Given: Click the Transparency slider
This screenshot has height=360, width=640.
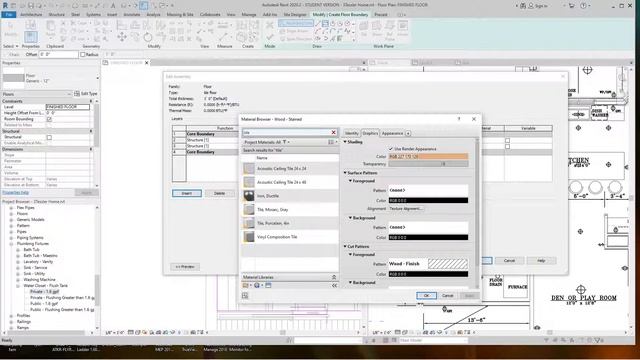Looking at the screenshot, I should click(428, 164).
